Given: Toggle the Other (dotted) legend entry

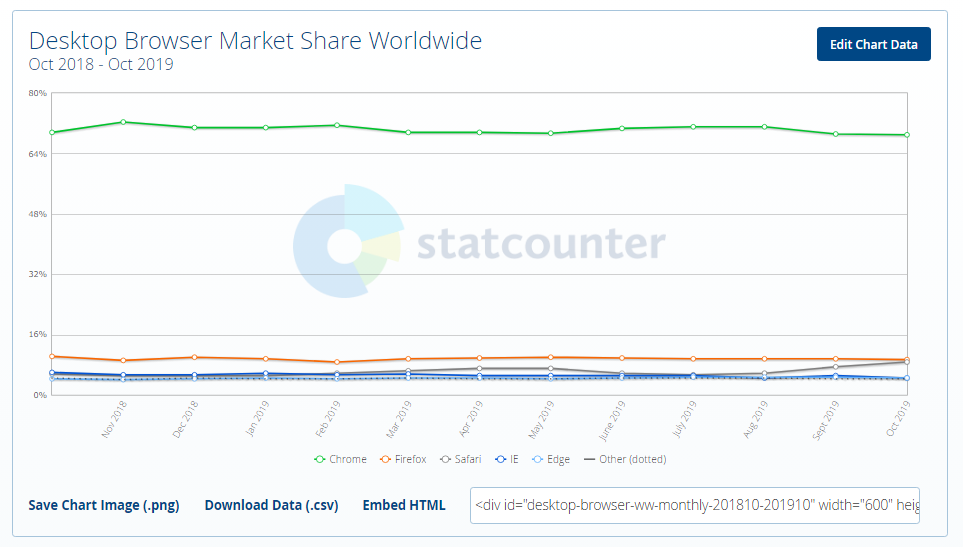Looking at the screenshot, I should pos(625,459).
